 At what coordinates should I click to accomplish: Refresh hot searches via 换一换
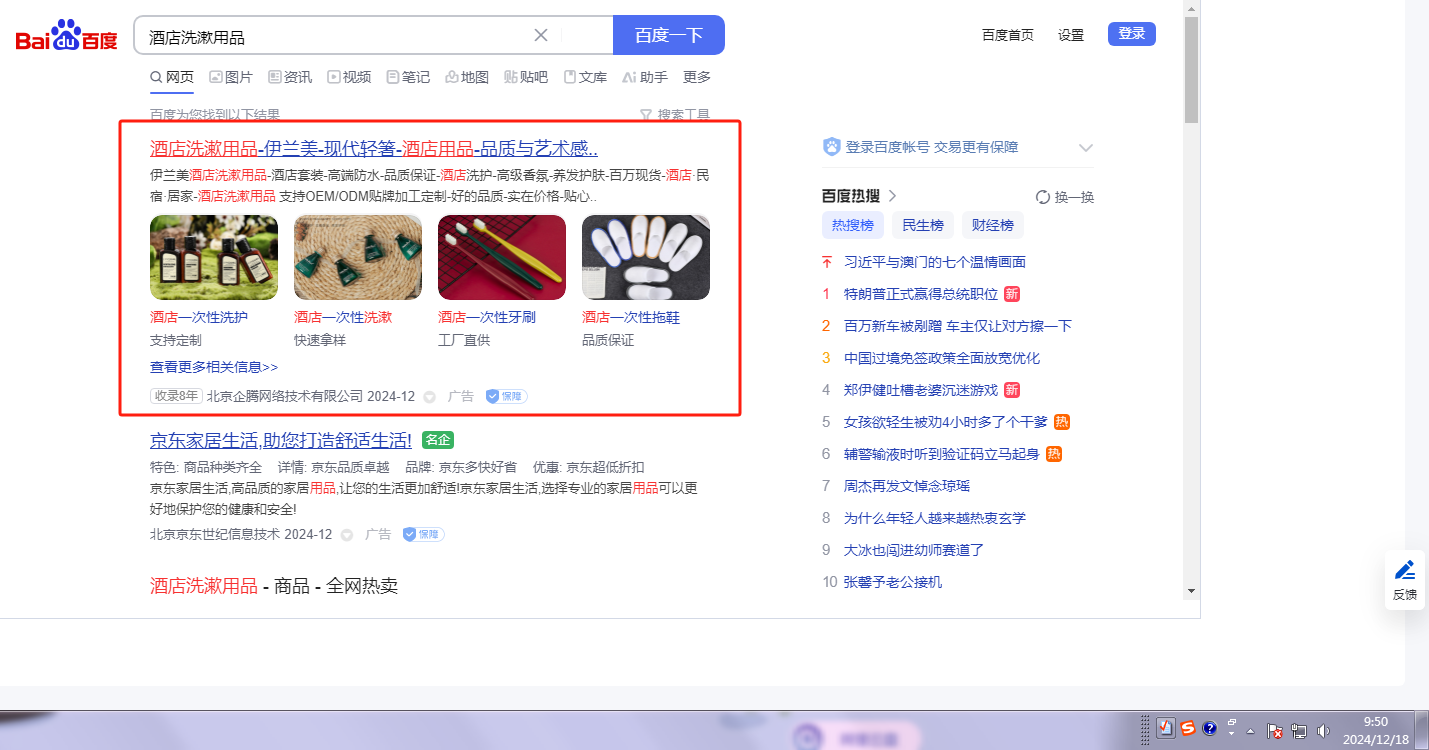[x=1065, y=197]
